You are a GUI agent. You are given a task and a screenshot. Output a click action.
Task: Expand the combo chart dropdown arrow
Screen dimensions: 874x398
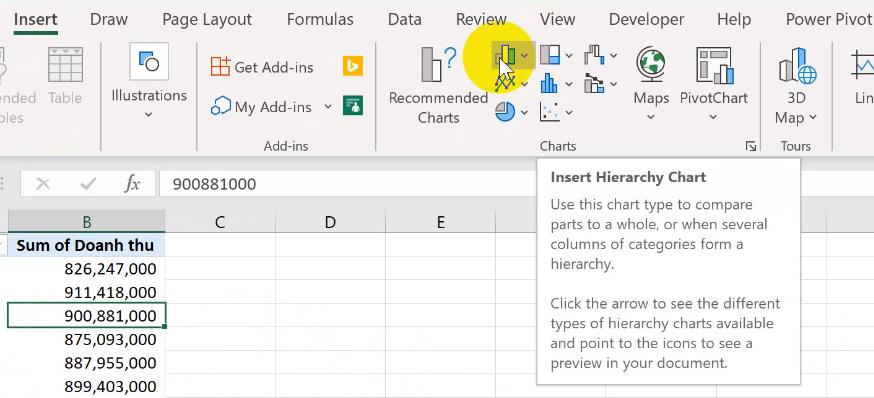[x=613, y=84]
